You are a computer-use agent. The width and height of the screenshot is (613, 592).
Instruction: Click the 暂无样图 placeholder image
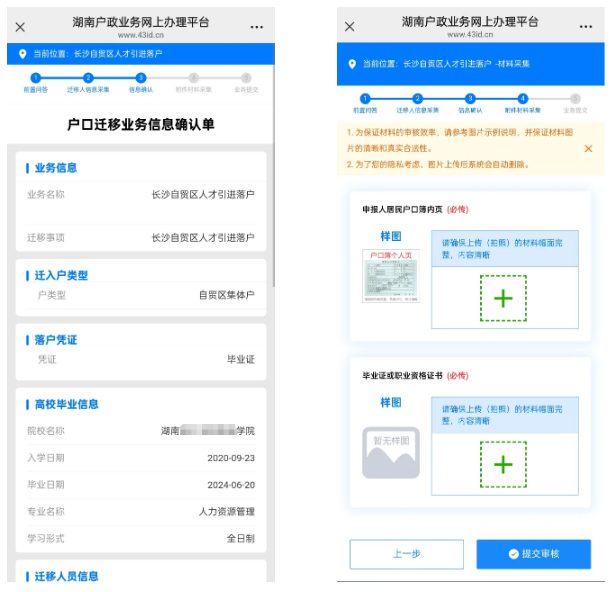point(391,452)
